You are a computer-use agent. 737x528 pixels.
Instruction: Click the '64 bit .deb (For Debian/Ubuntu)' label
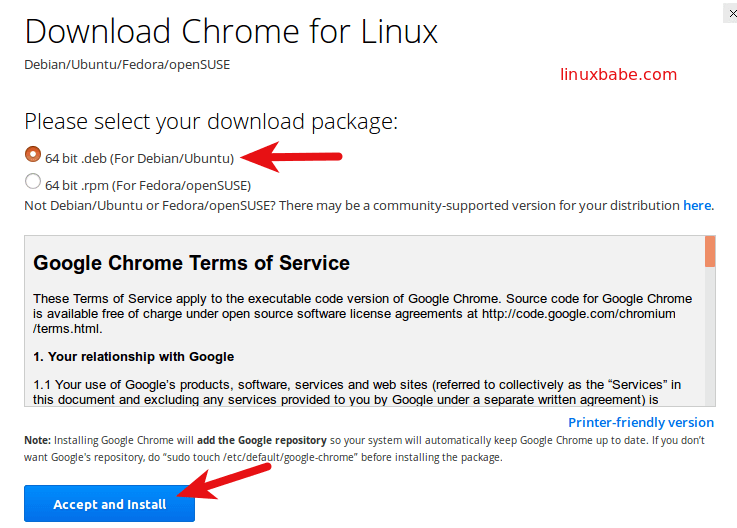pos(139,158)
